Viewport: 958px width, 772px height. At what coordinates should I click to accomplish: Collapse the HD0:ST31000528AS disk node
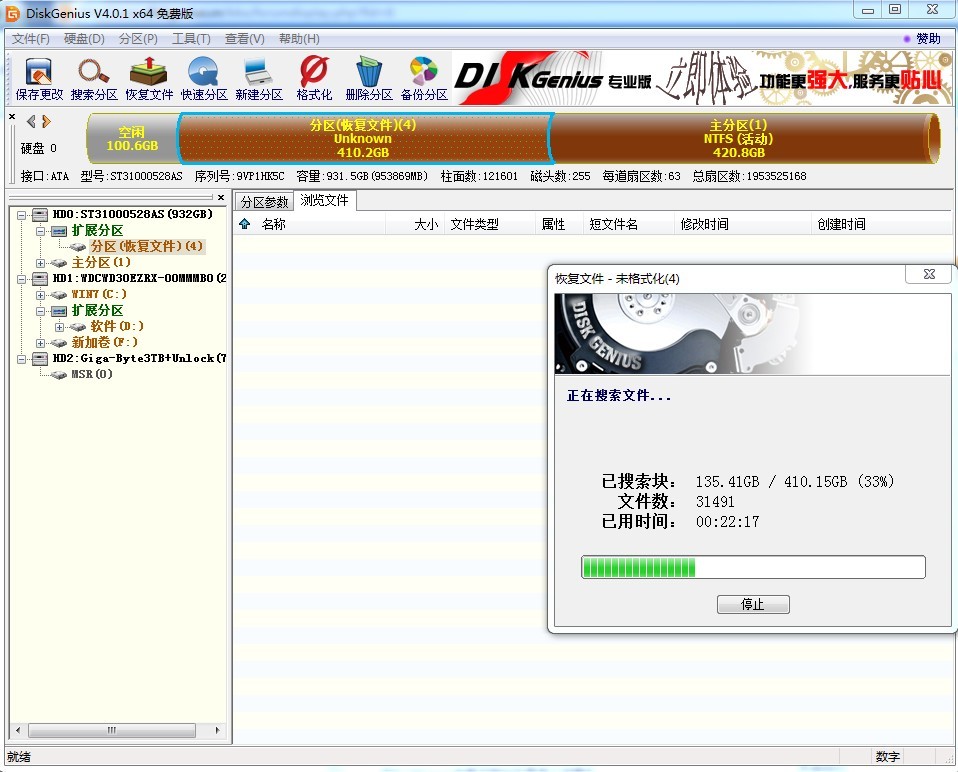click(x=21, y=215)
